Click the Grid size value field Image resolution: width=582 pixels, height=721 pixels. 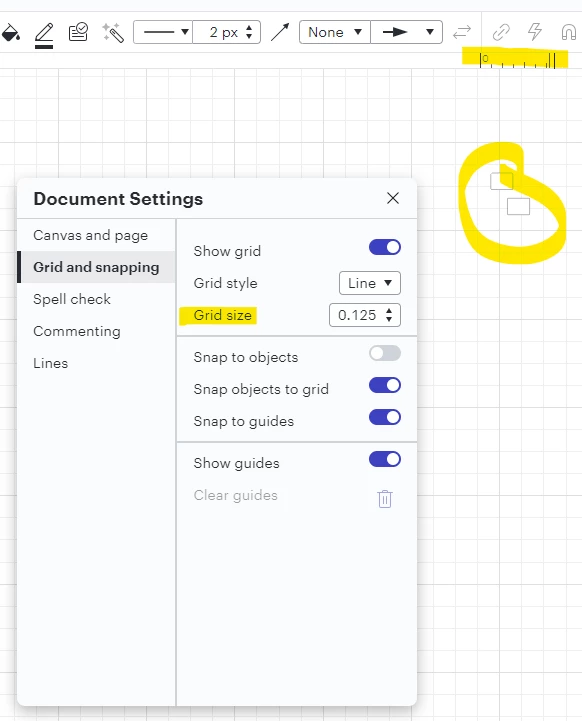(x=365, y=315)
